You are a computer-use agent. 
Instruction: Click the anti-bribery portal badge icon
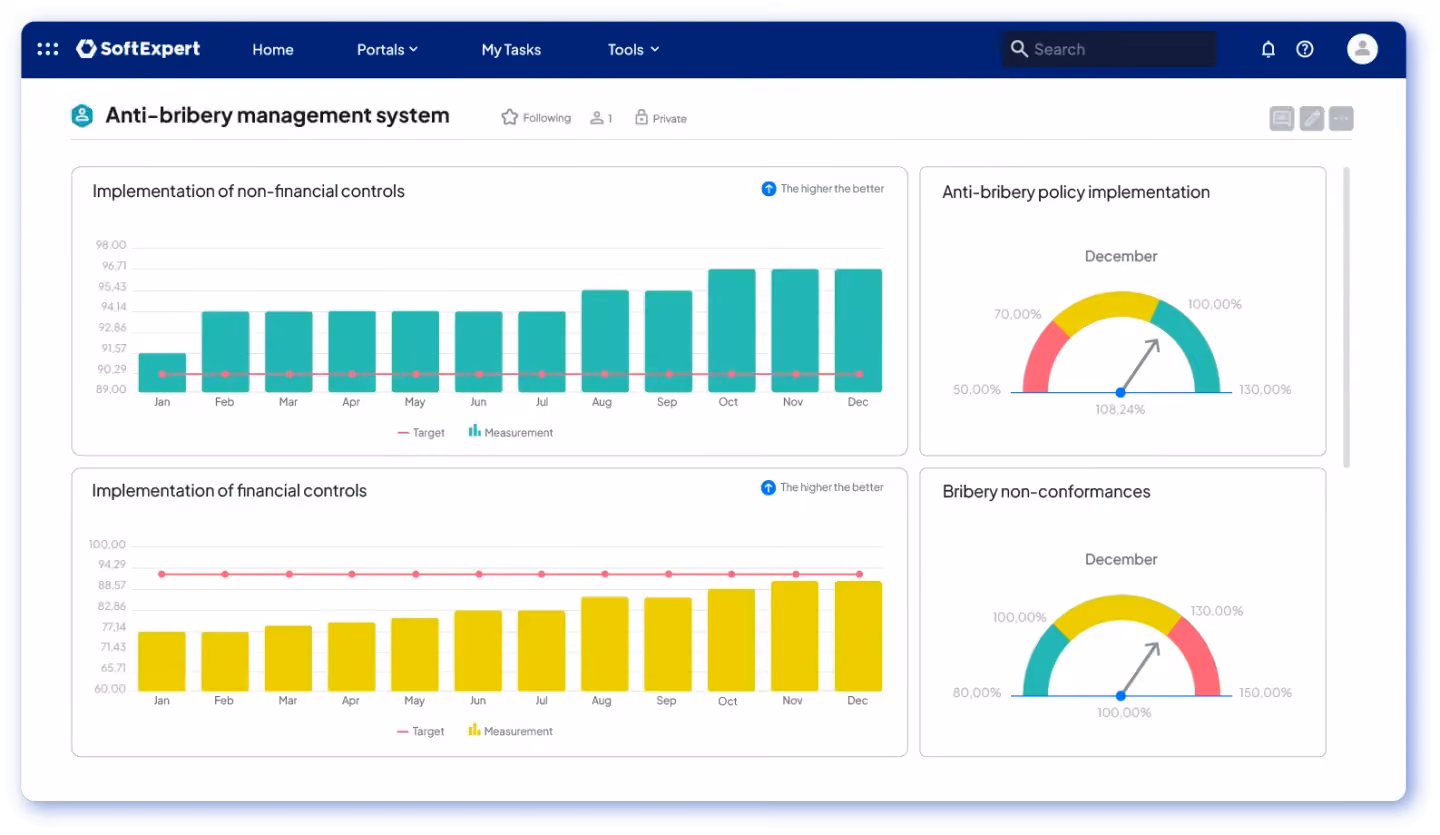pos(82,116)
